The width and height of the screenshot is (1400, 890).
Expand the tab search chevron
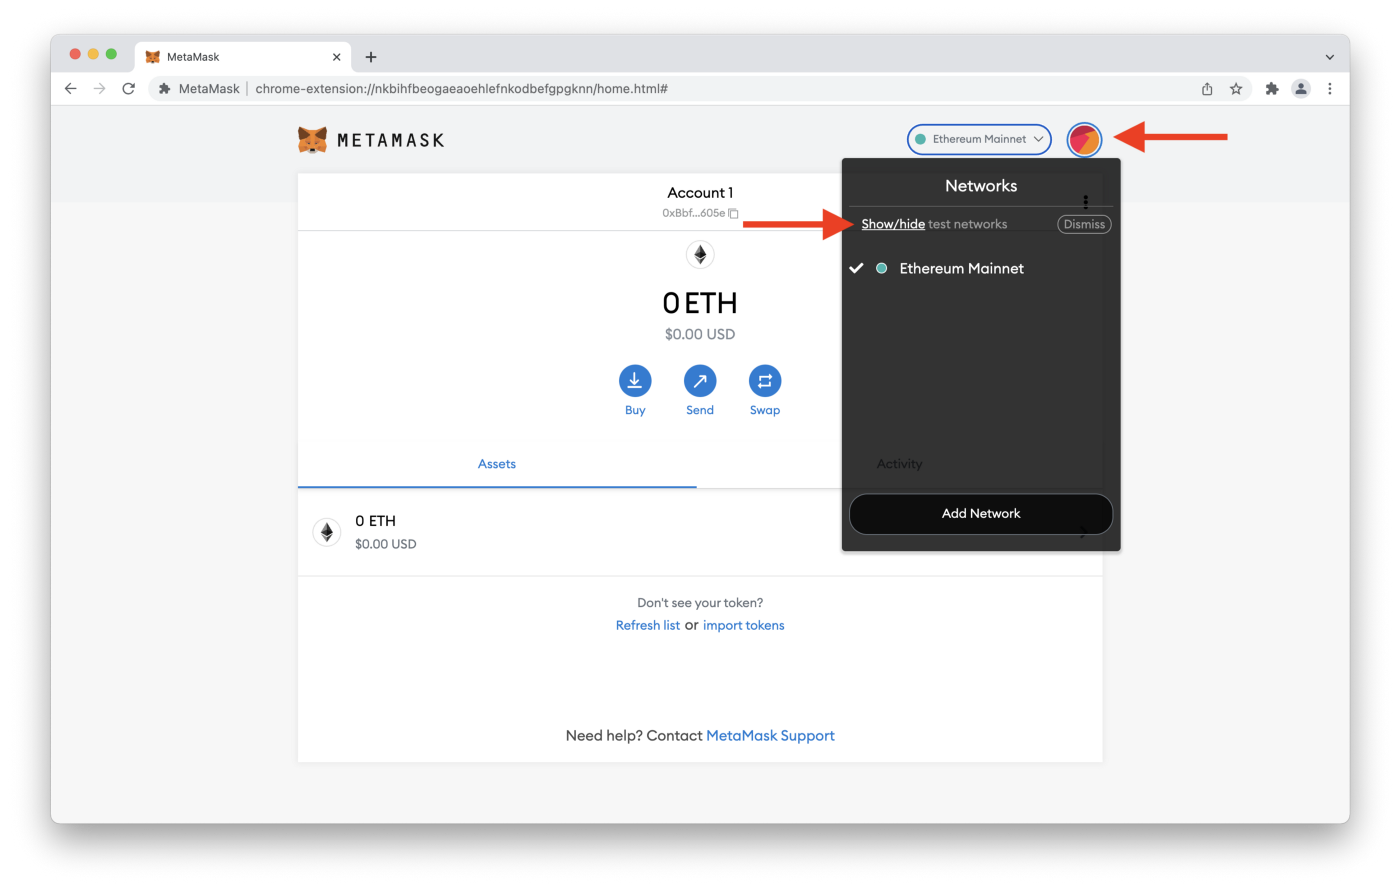(1329, 57)
